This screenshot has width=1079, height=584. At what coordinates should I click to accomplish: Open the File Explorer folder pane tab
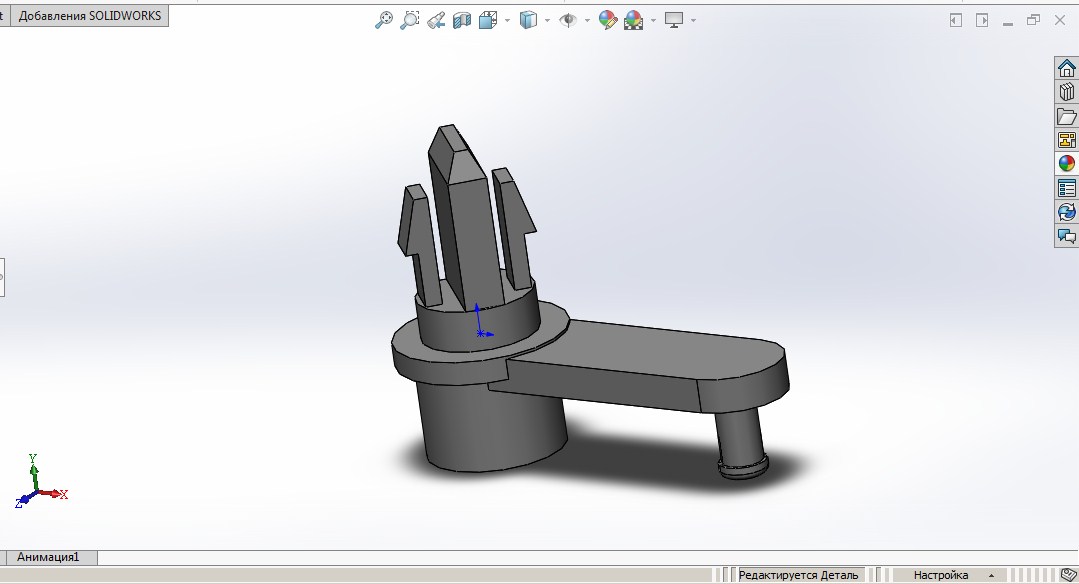pyautogui.click(x=1067, y=116)
